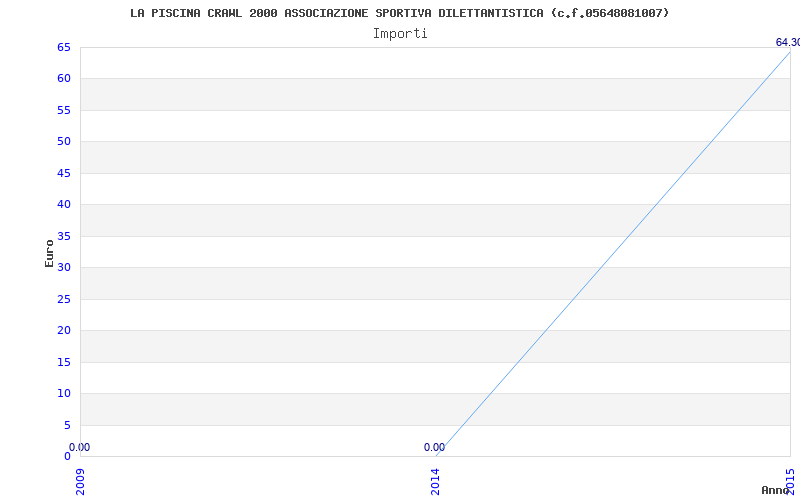The width and height of the screenshot is (800, 500).
Task: Click the 5 value on the y-axis
Action: pos(67,426)
